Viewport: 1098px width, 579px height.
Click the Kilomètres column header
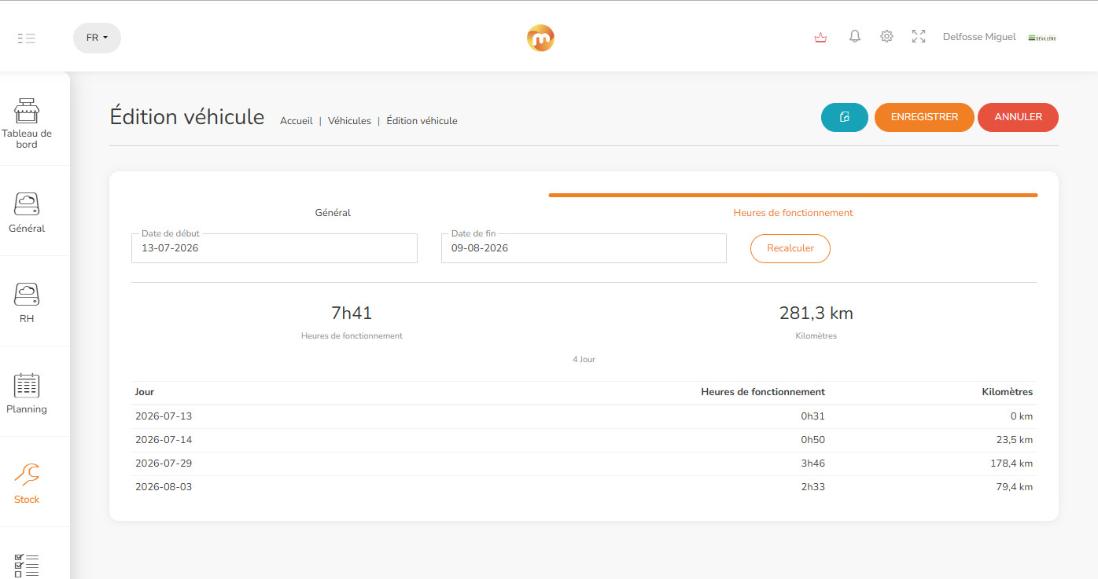1007,391
